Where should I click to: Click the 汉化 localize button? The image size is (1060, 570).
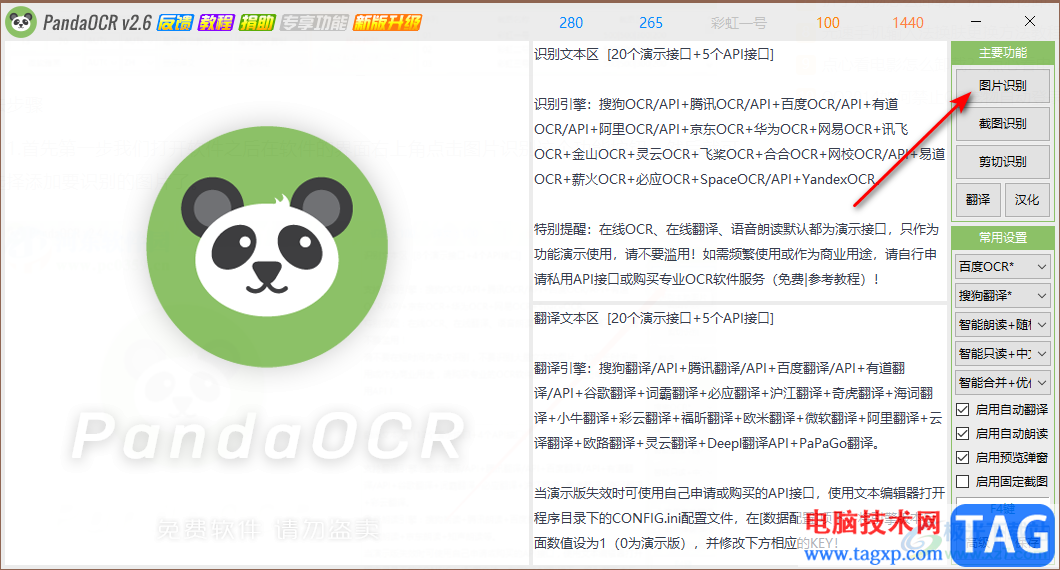pyautogui.click(x=1027, y=199)
